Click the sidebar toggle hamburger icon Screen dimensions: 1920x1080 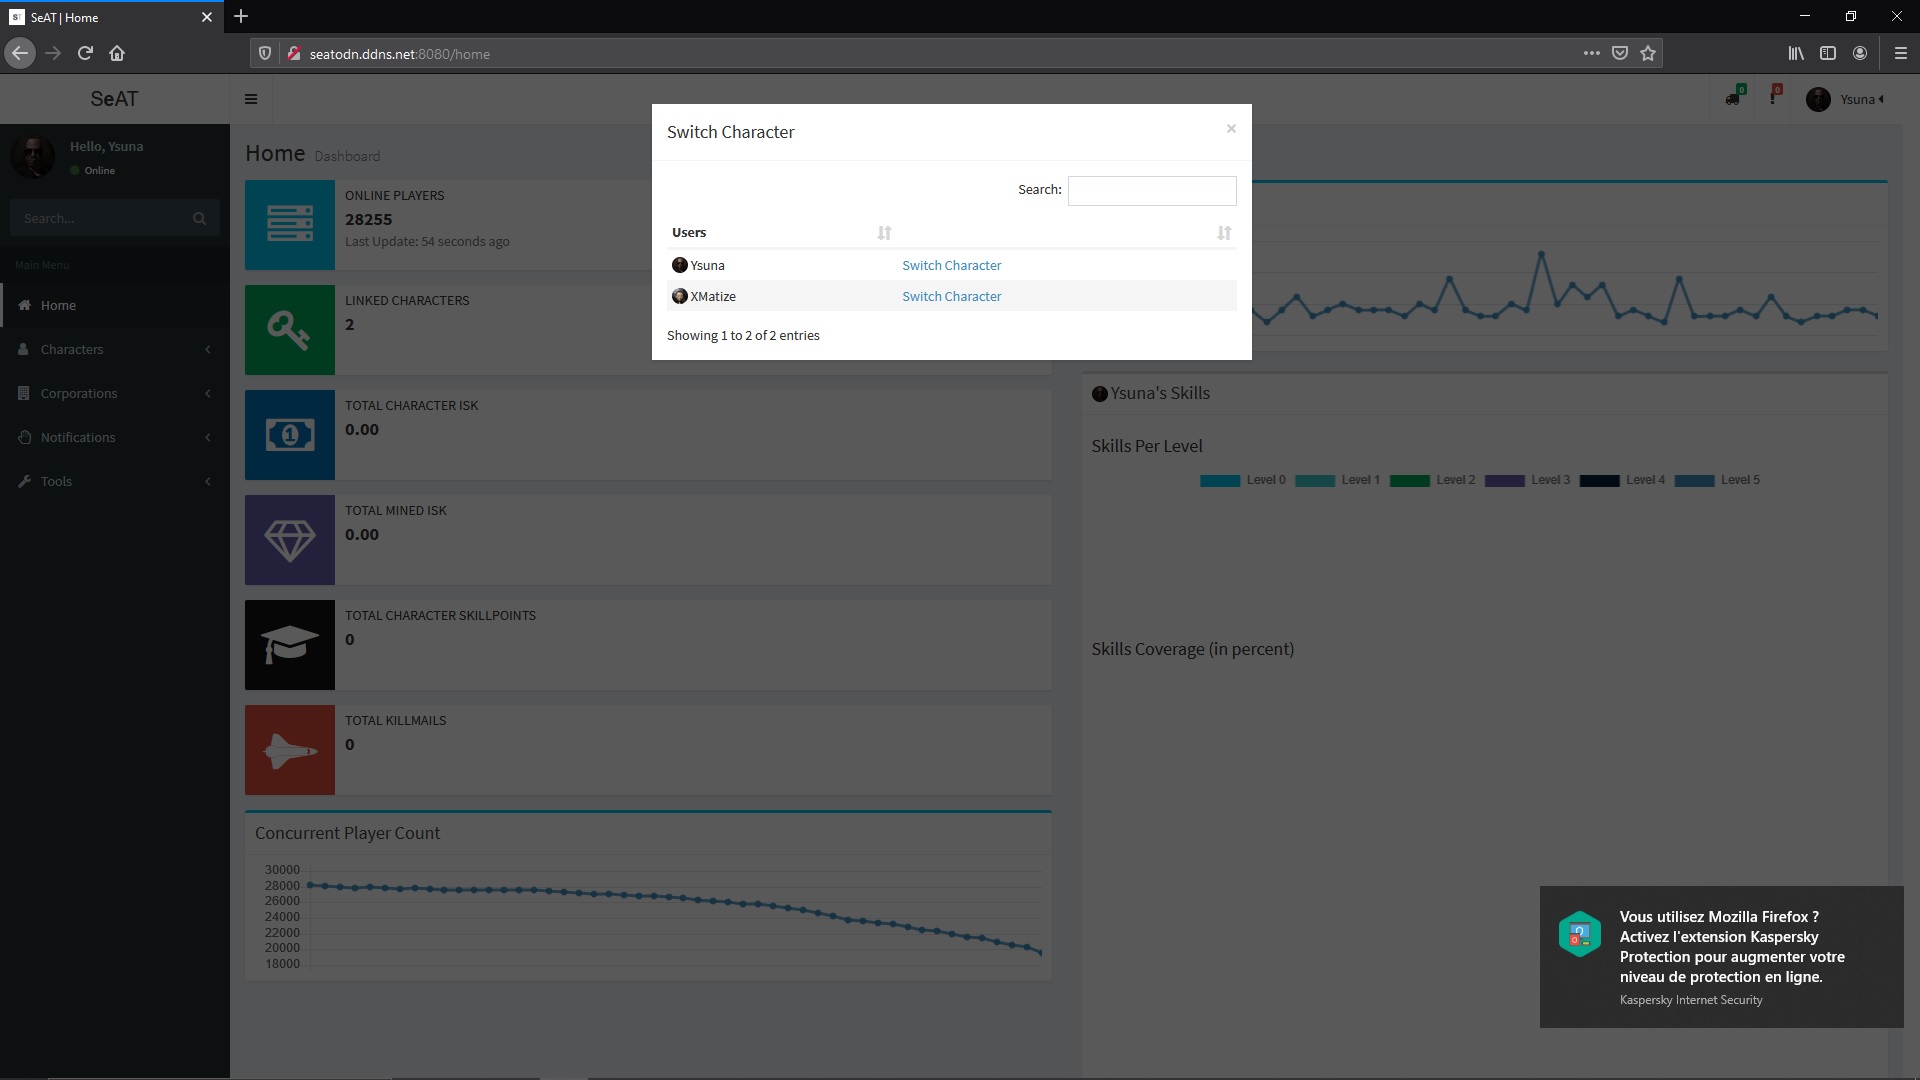(251, 99)
